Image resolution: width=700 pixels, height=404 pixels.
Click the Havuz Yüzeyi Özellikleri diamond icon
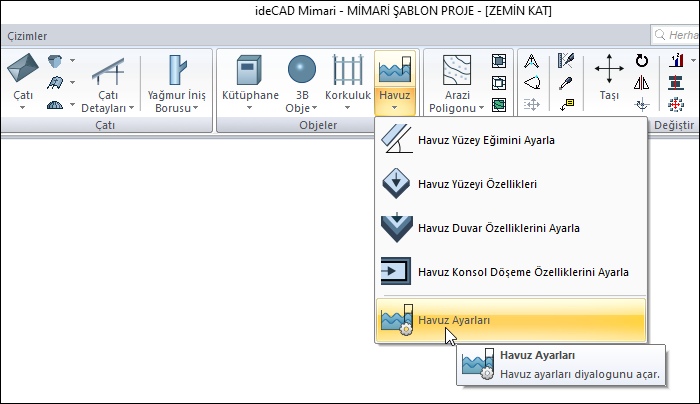click(x=396, y=183)
